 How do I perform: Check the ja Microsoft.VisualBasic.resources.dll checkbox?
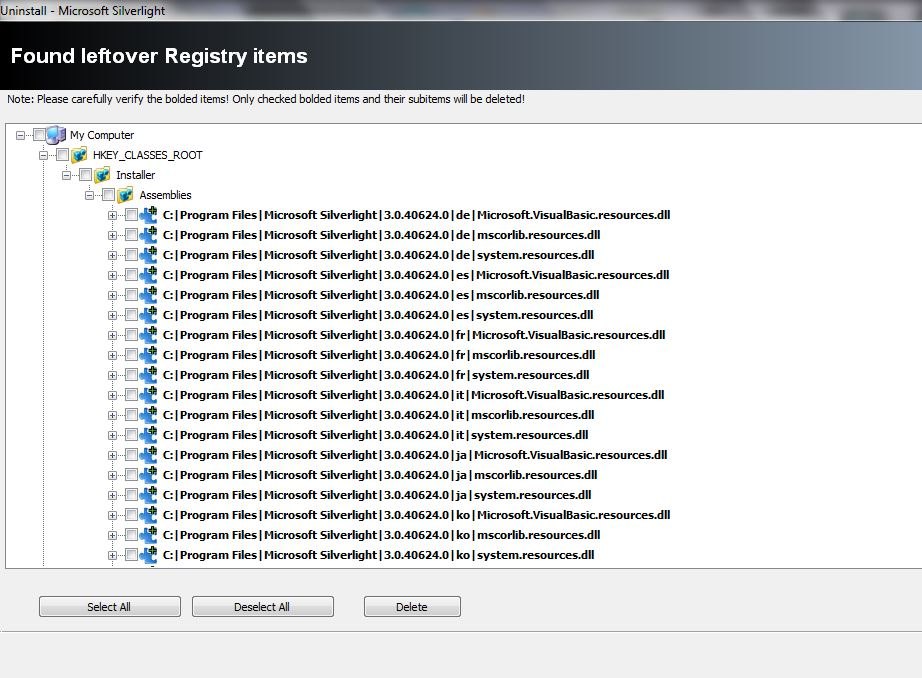pos(132,455)
